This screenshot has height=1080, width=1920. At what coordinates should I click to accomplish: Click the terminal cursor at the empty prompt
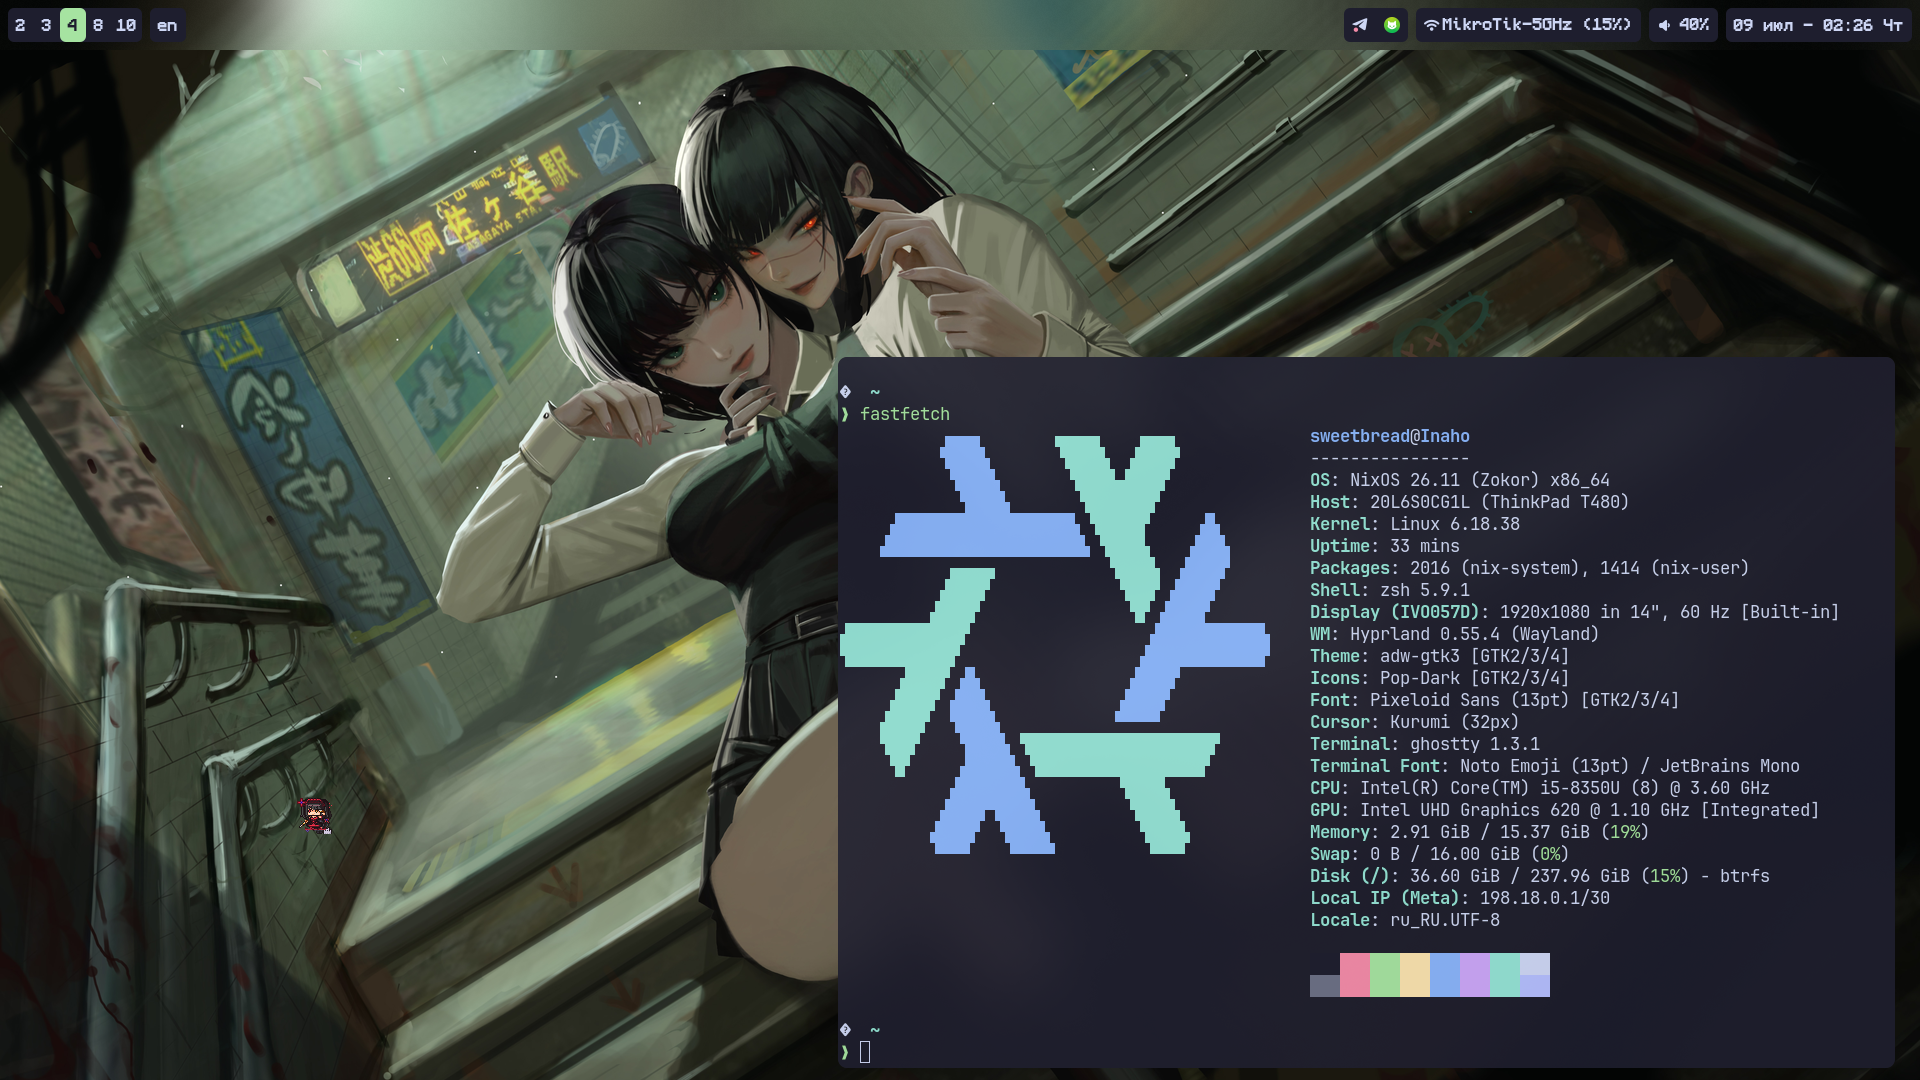click(x=865, y=1052)
